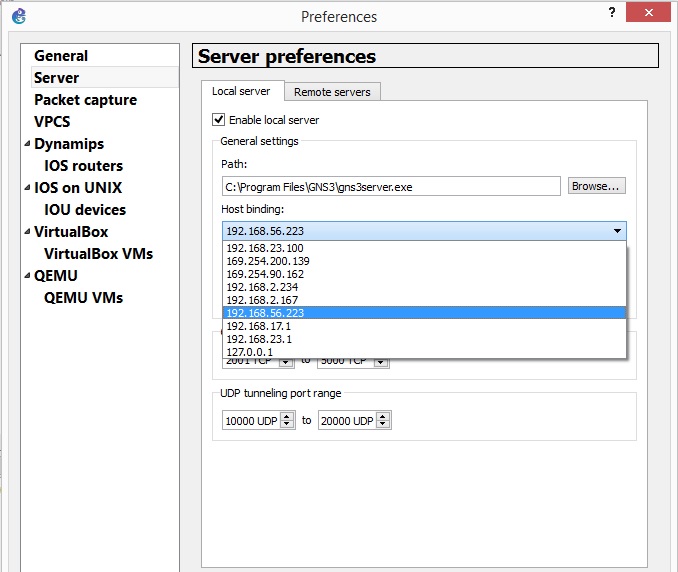
Task: Choose 192.168.23.1 from host list
Action: (424, 339)
